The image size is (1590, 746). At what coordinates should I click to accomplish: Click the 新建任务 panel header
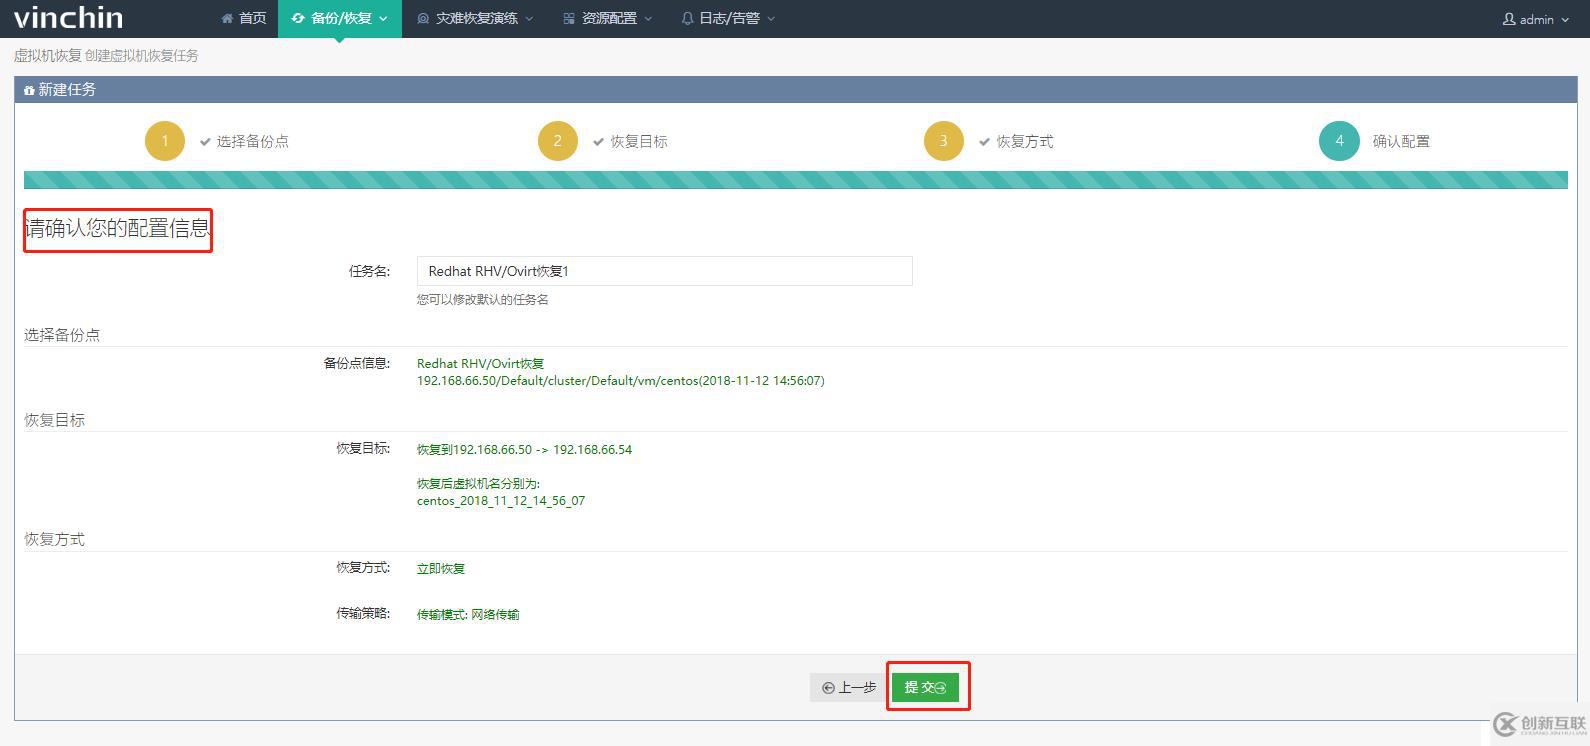pyautogui.click(x=795, y=89)
